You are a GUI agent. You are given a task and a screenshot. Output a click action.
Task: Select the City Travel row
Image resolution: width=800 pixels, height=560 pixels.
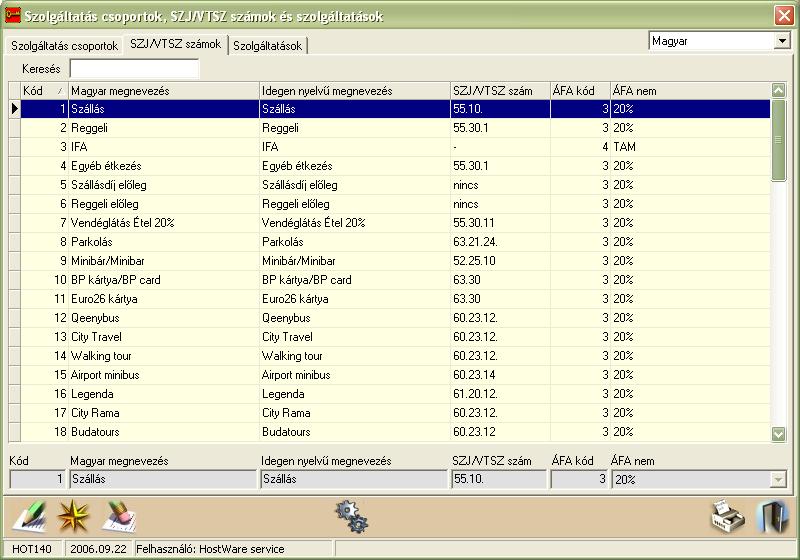pos(395,337)
